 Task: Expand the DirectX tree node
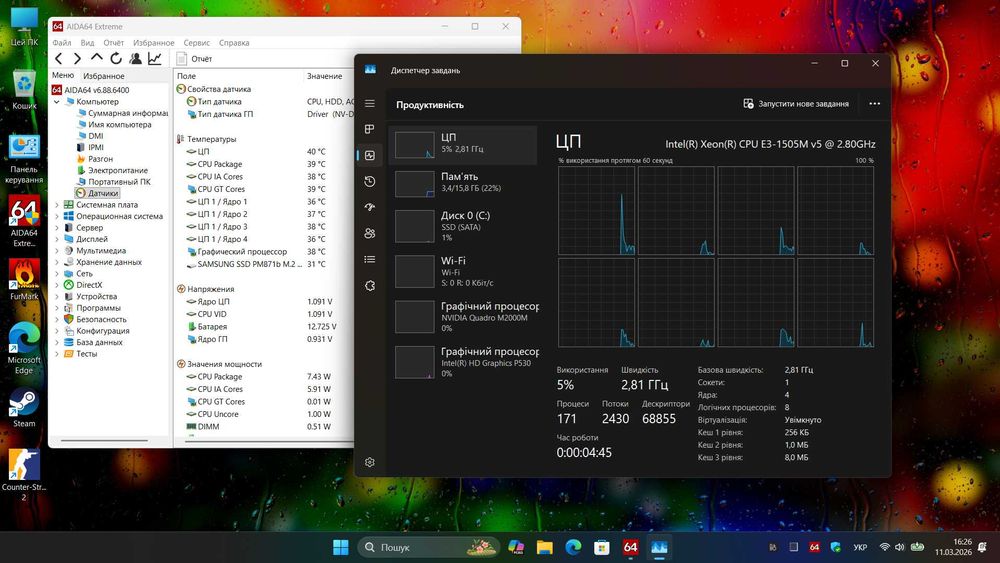click(57, 285)
